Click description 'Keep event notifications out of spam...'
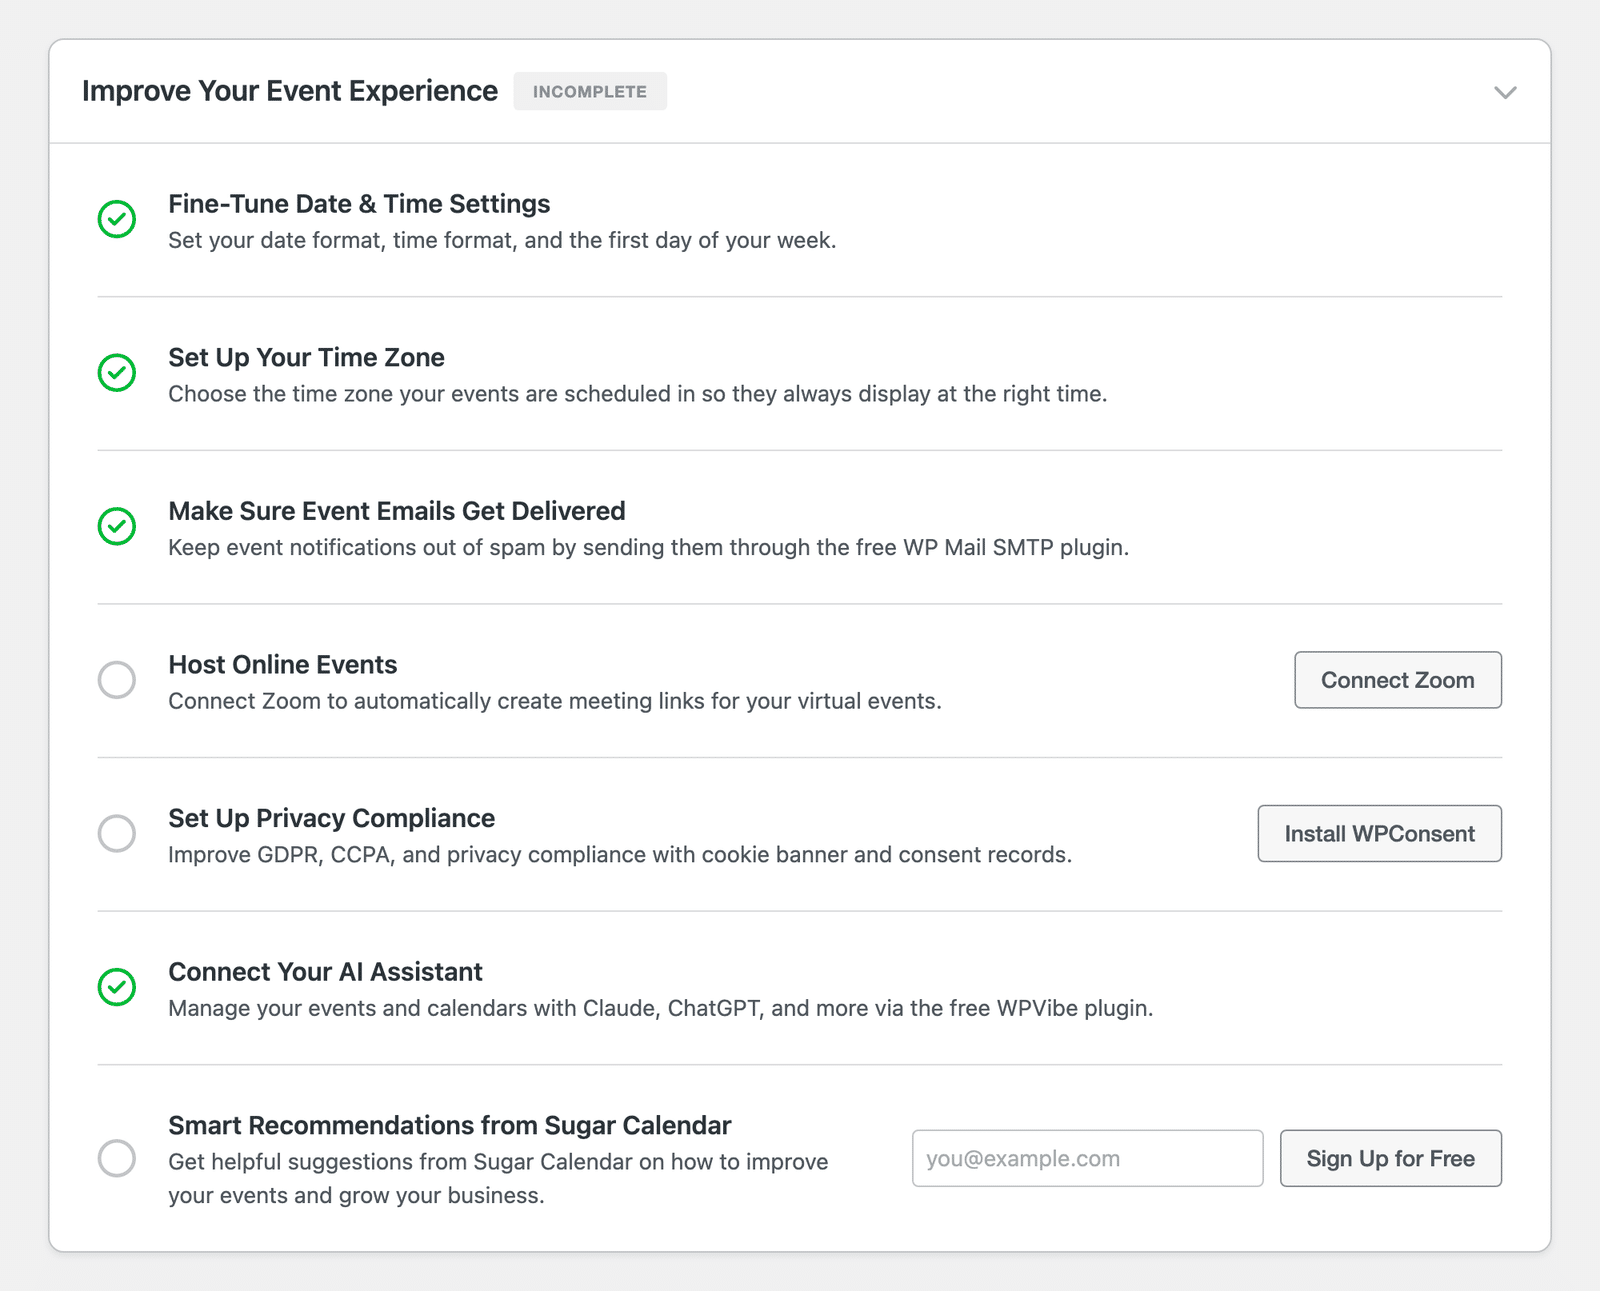Image resolution: width=1600 pixels, height=1291 pixels. pos(649,548)
